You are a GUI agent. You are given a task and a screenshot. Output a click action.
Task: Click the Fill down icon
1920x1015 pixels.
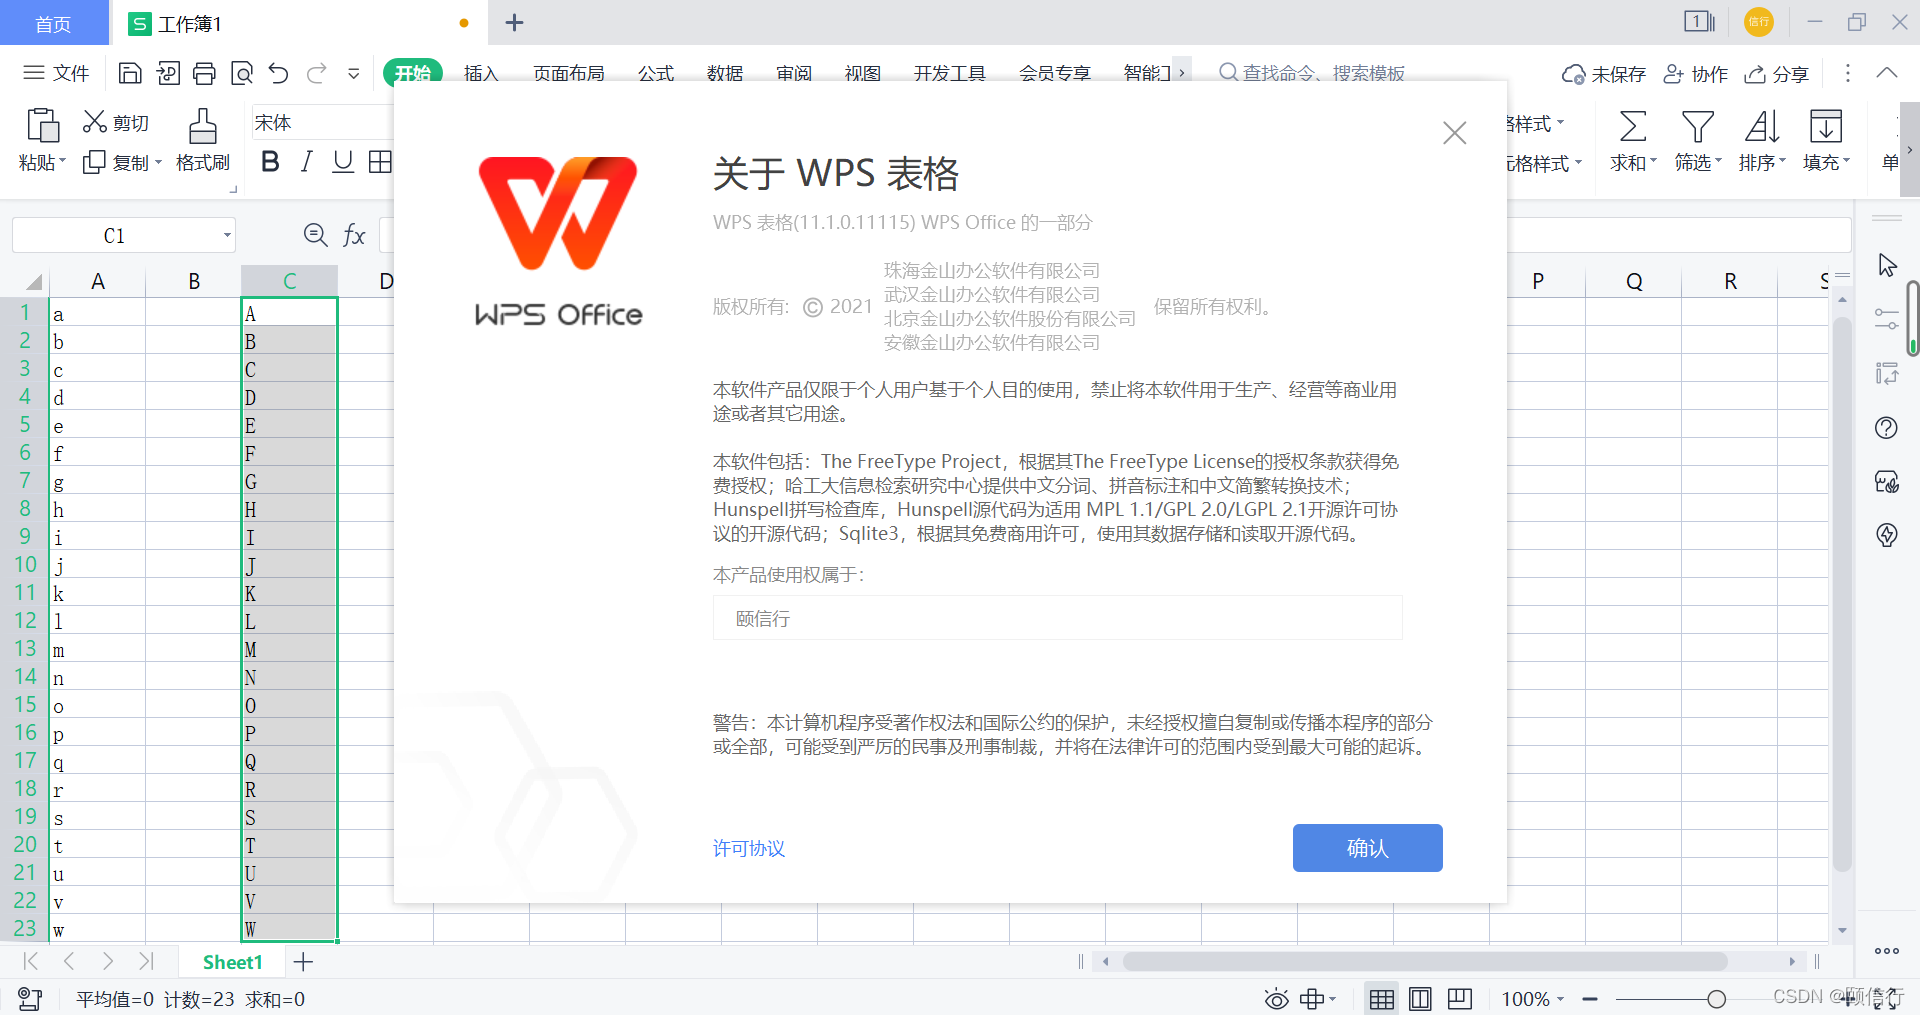[x=1826, y=127]
